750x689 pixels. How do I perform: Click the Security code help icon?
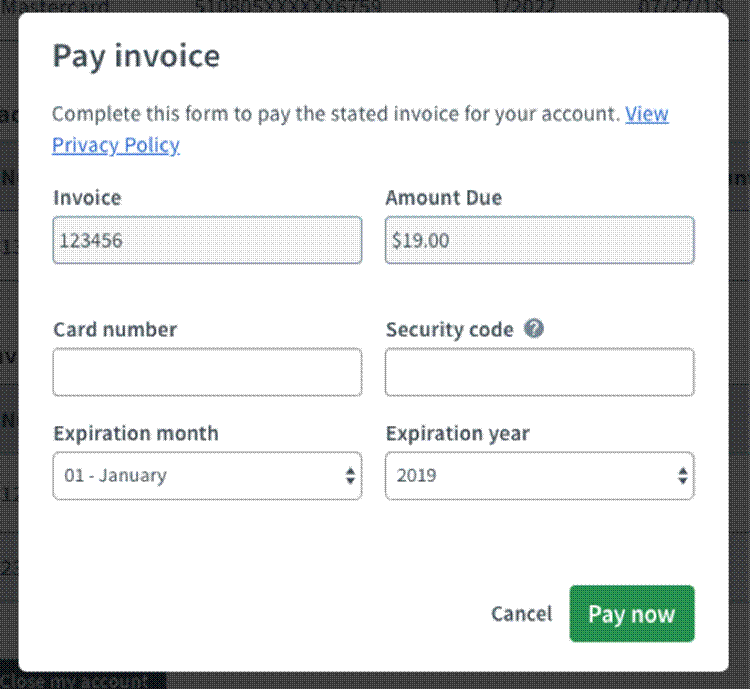533,329
